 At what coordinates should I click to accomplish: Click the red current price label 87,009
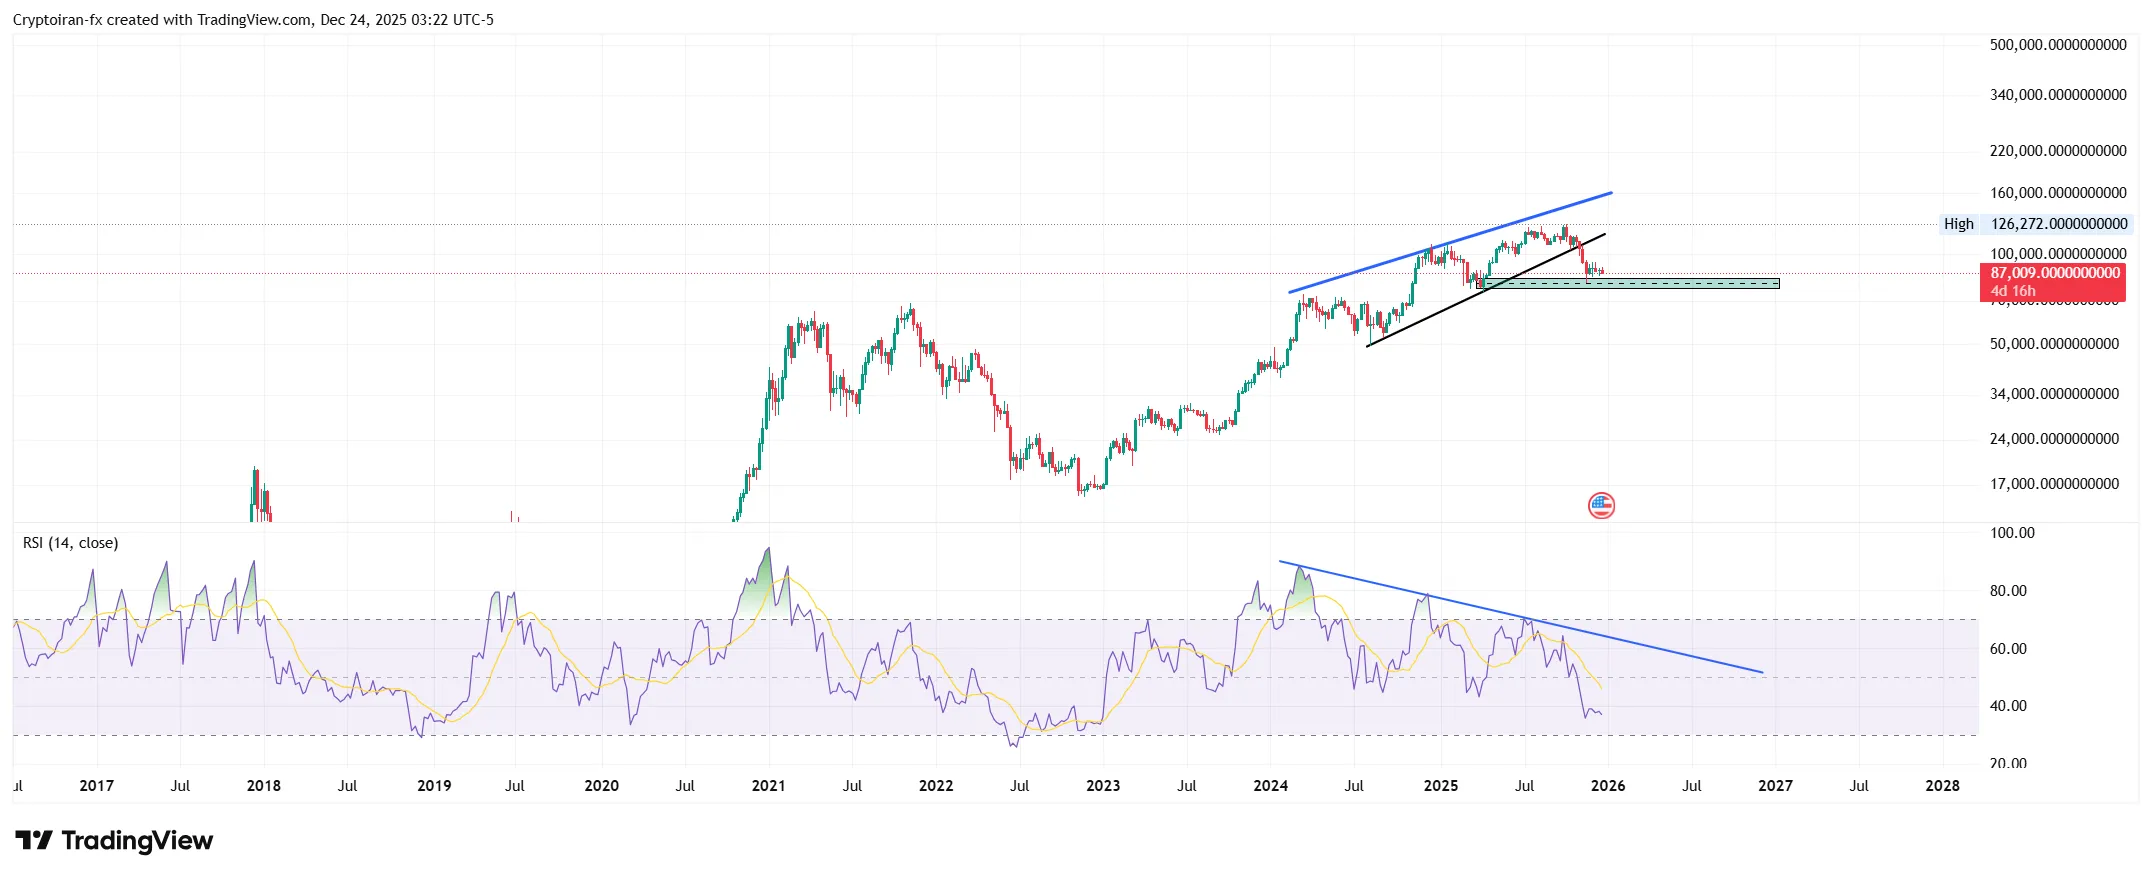click(x=2054, y=273)
